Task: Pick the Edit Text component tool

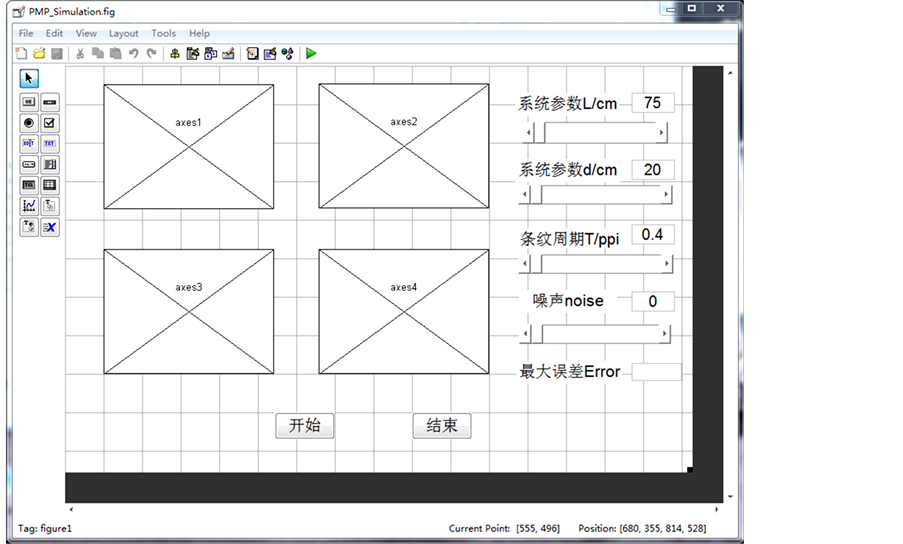Action: pos(29,143)
